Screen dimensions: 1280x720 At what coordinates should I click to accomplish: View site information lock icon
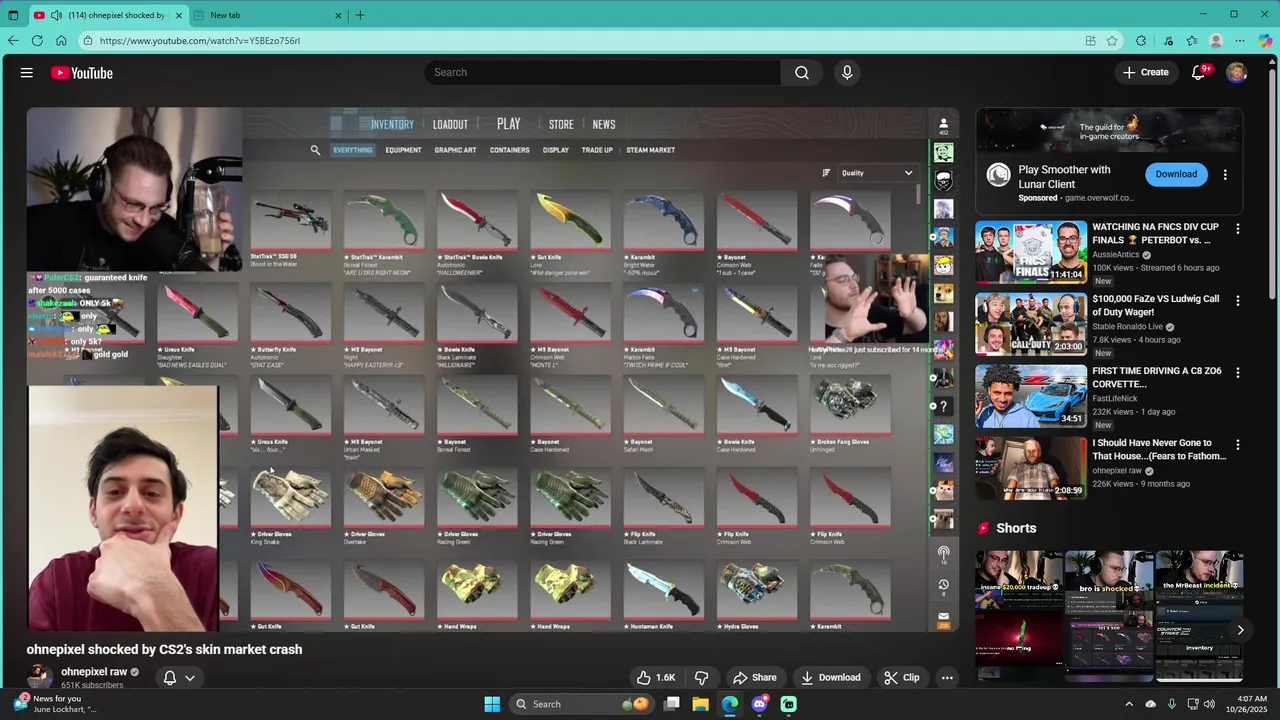pyautogui.click(x=88, y=41)
